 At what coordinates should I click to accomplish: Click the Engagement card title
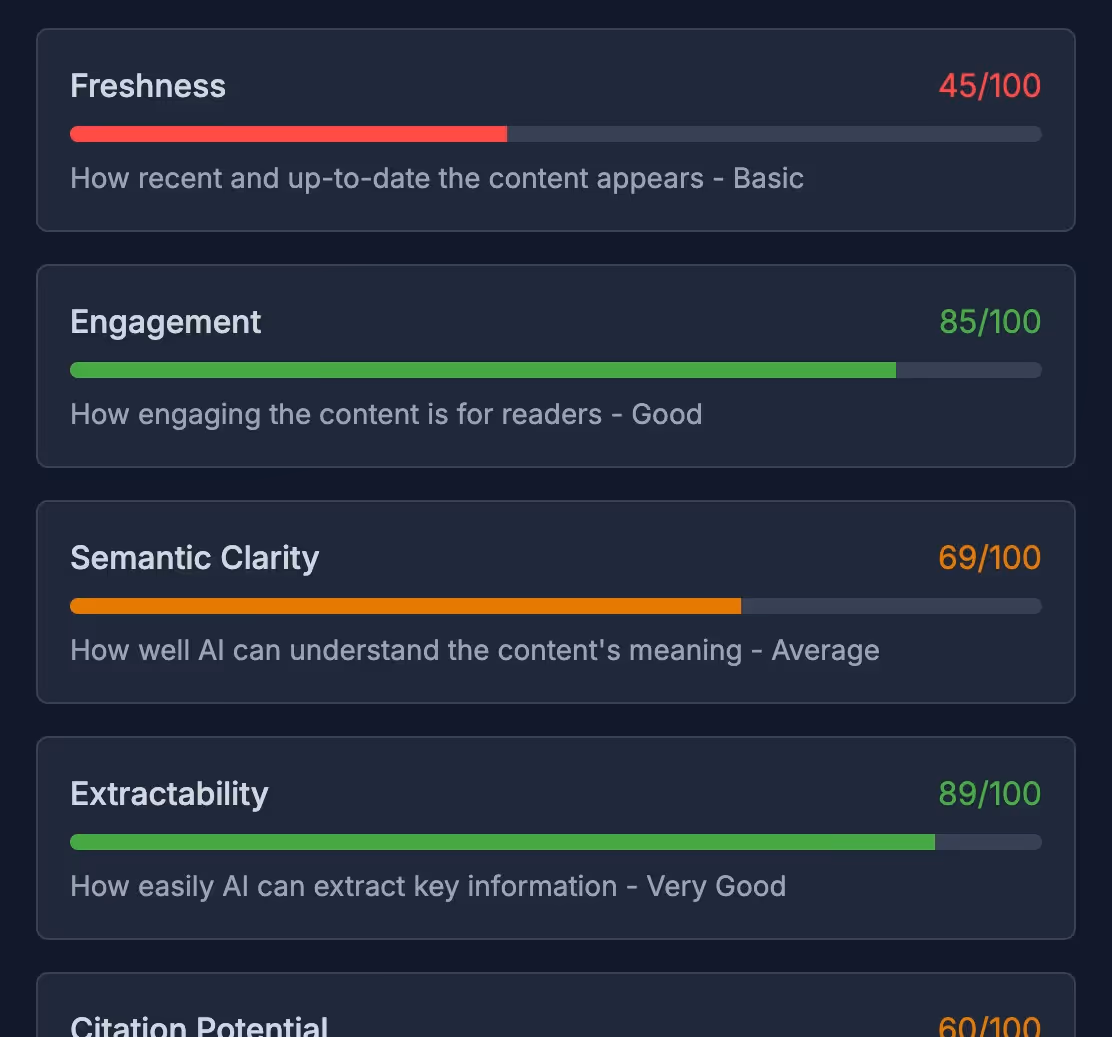[165, 322]
